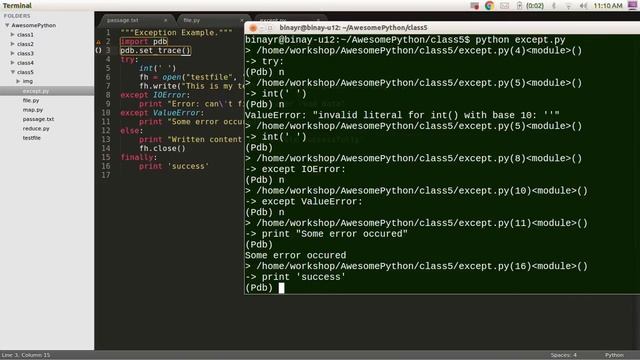Switch to the file.py editor tab

[191, 20]
